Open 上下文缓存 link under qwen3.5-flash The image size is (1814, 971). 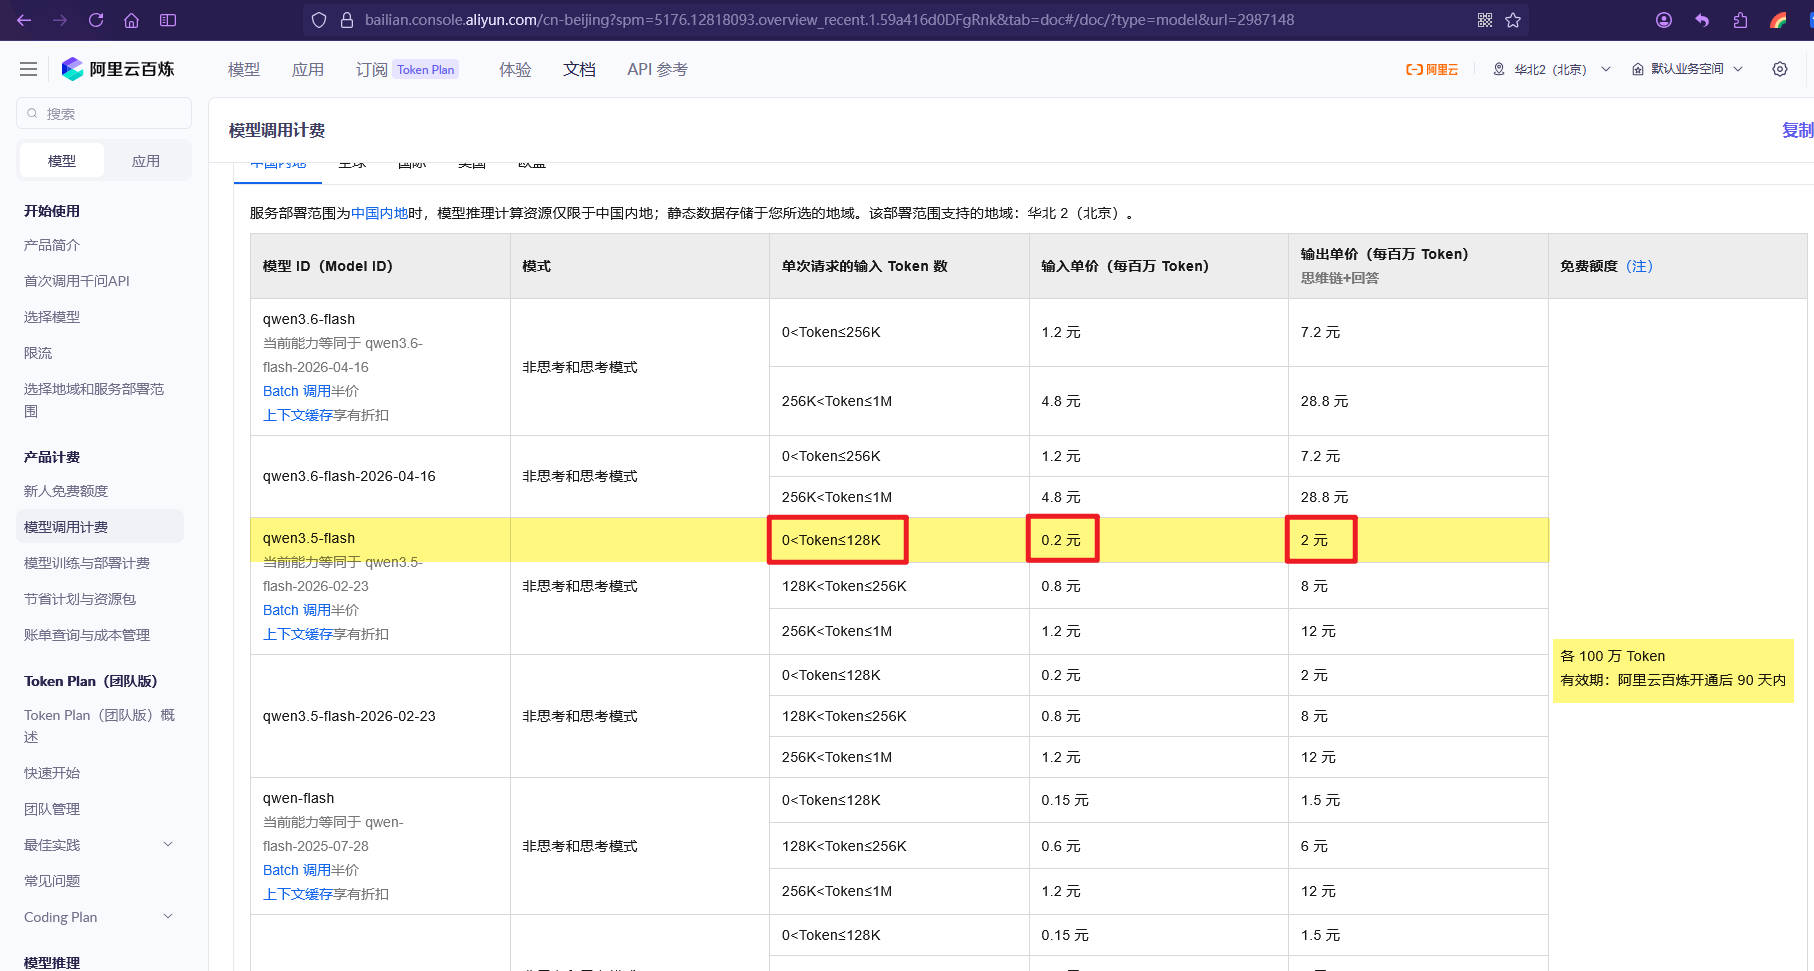298,634
